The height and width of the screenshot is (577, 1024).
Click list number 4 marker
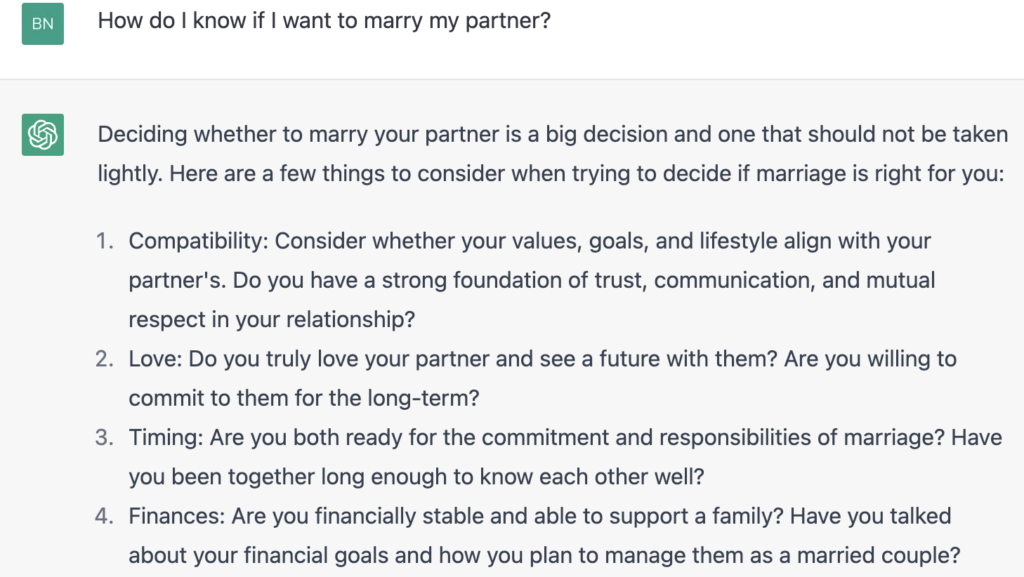tap(104, 516)
